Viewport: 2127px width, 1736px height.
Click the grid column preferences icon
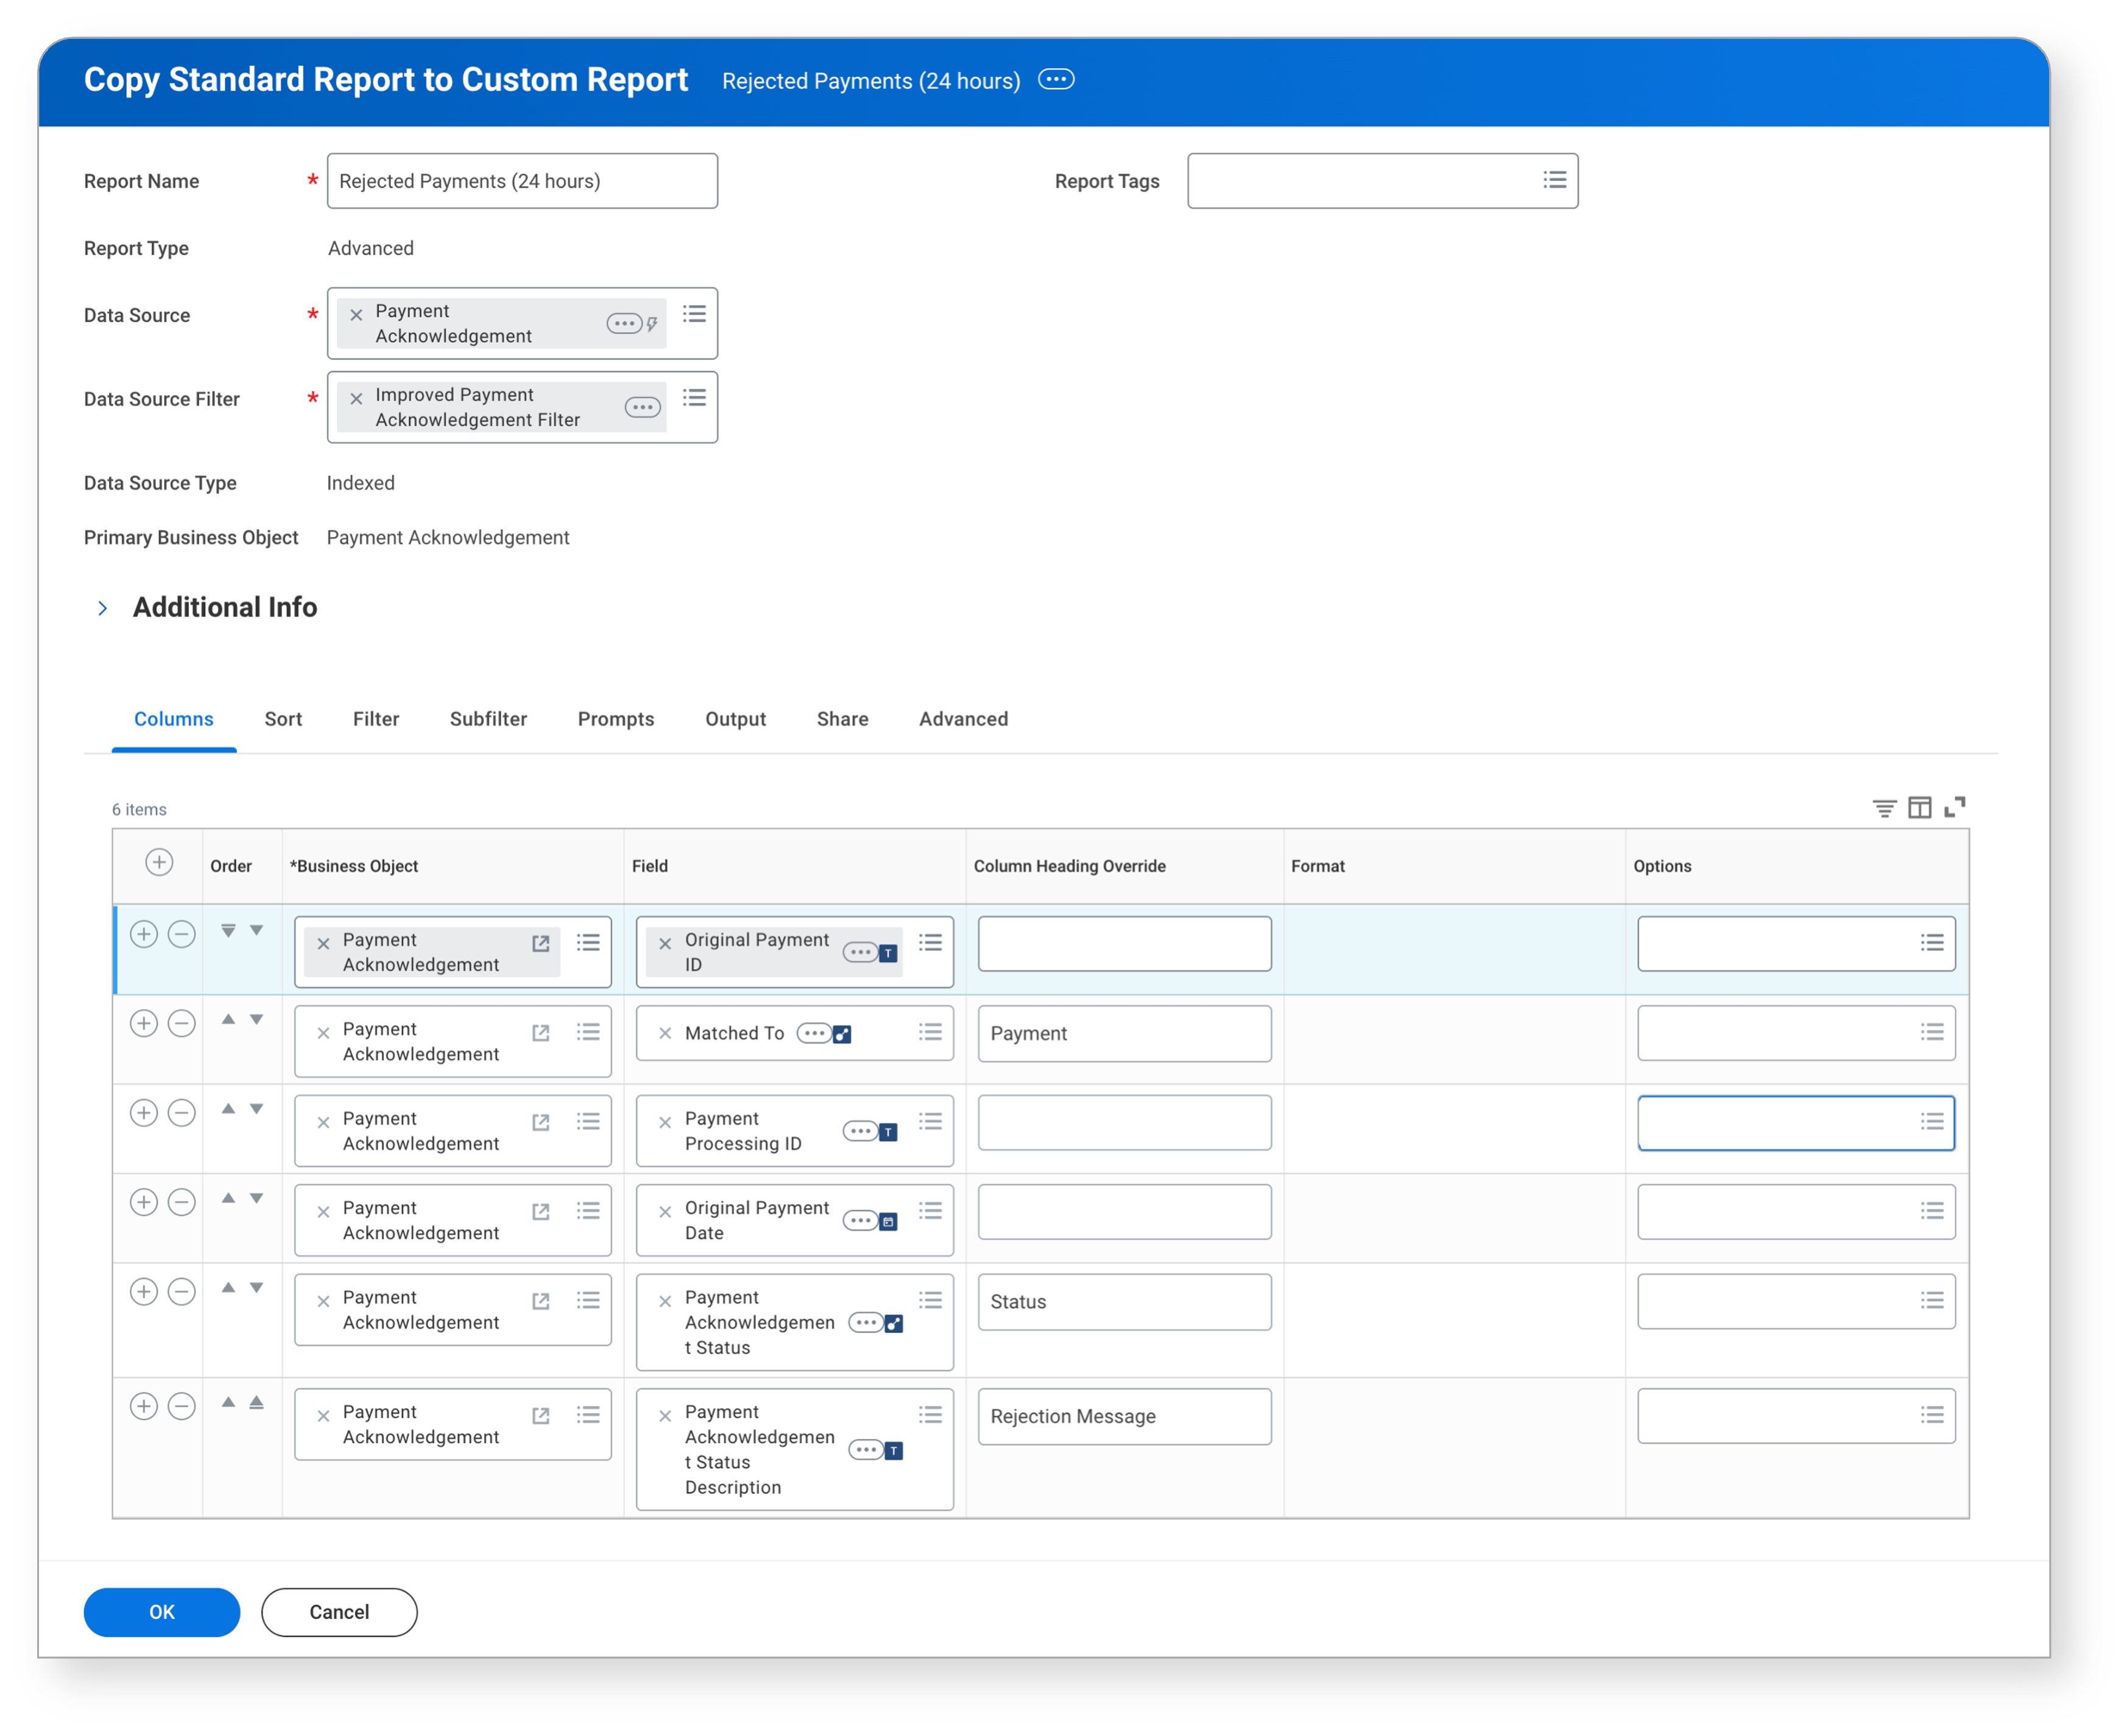click(1919, 808)
